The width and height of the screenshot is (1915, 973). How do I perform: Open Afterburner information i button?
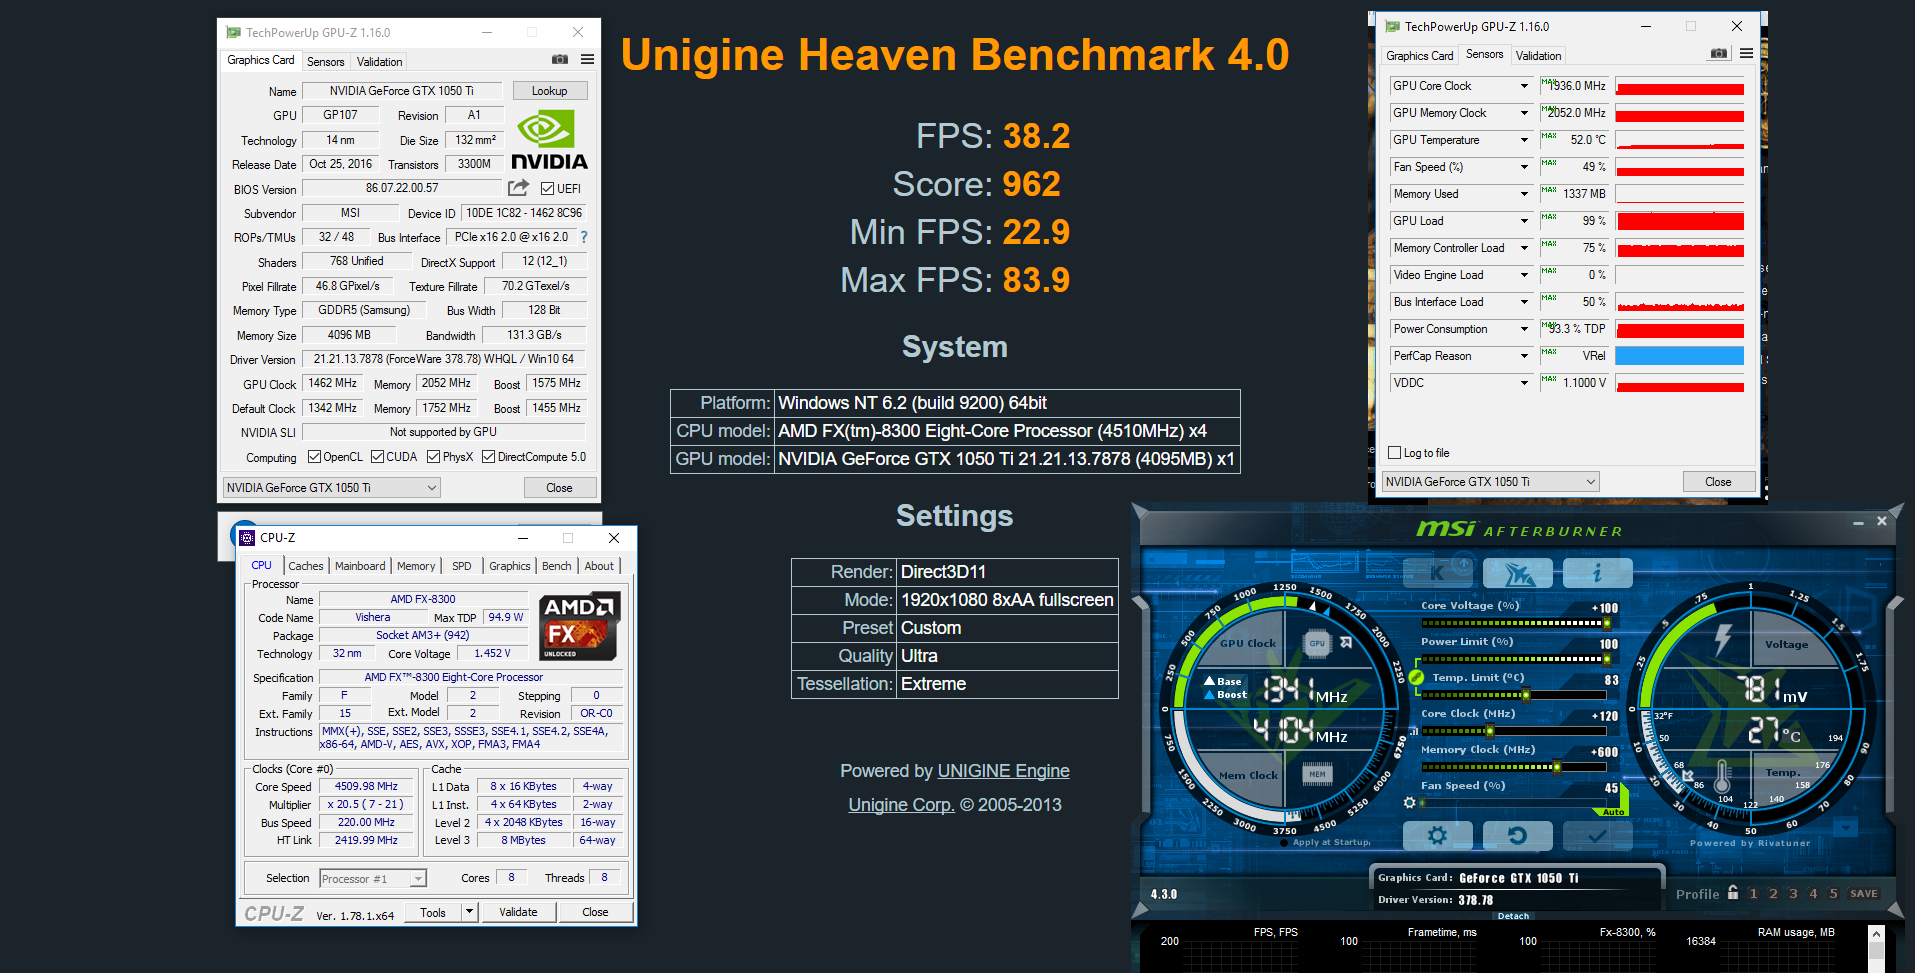(x=1597, y=573)
